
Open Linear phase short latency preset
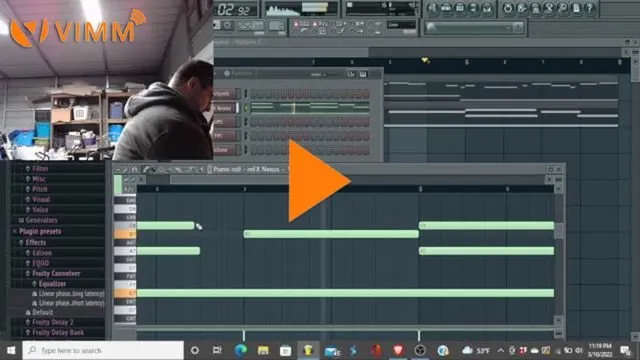pos(68,303)
